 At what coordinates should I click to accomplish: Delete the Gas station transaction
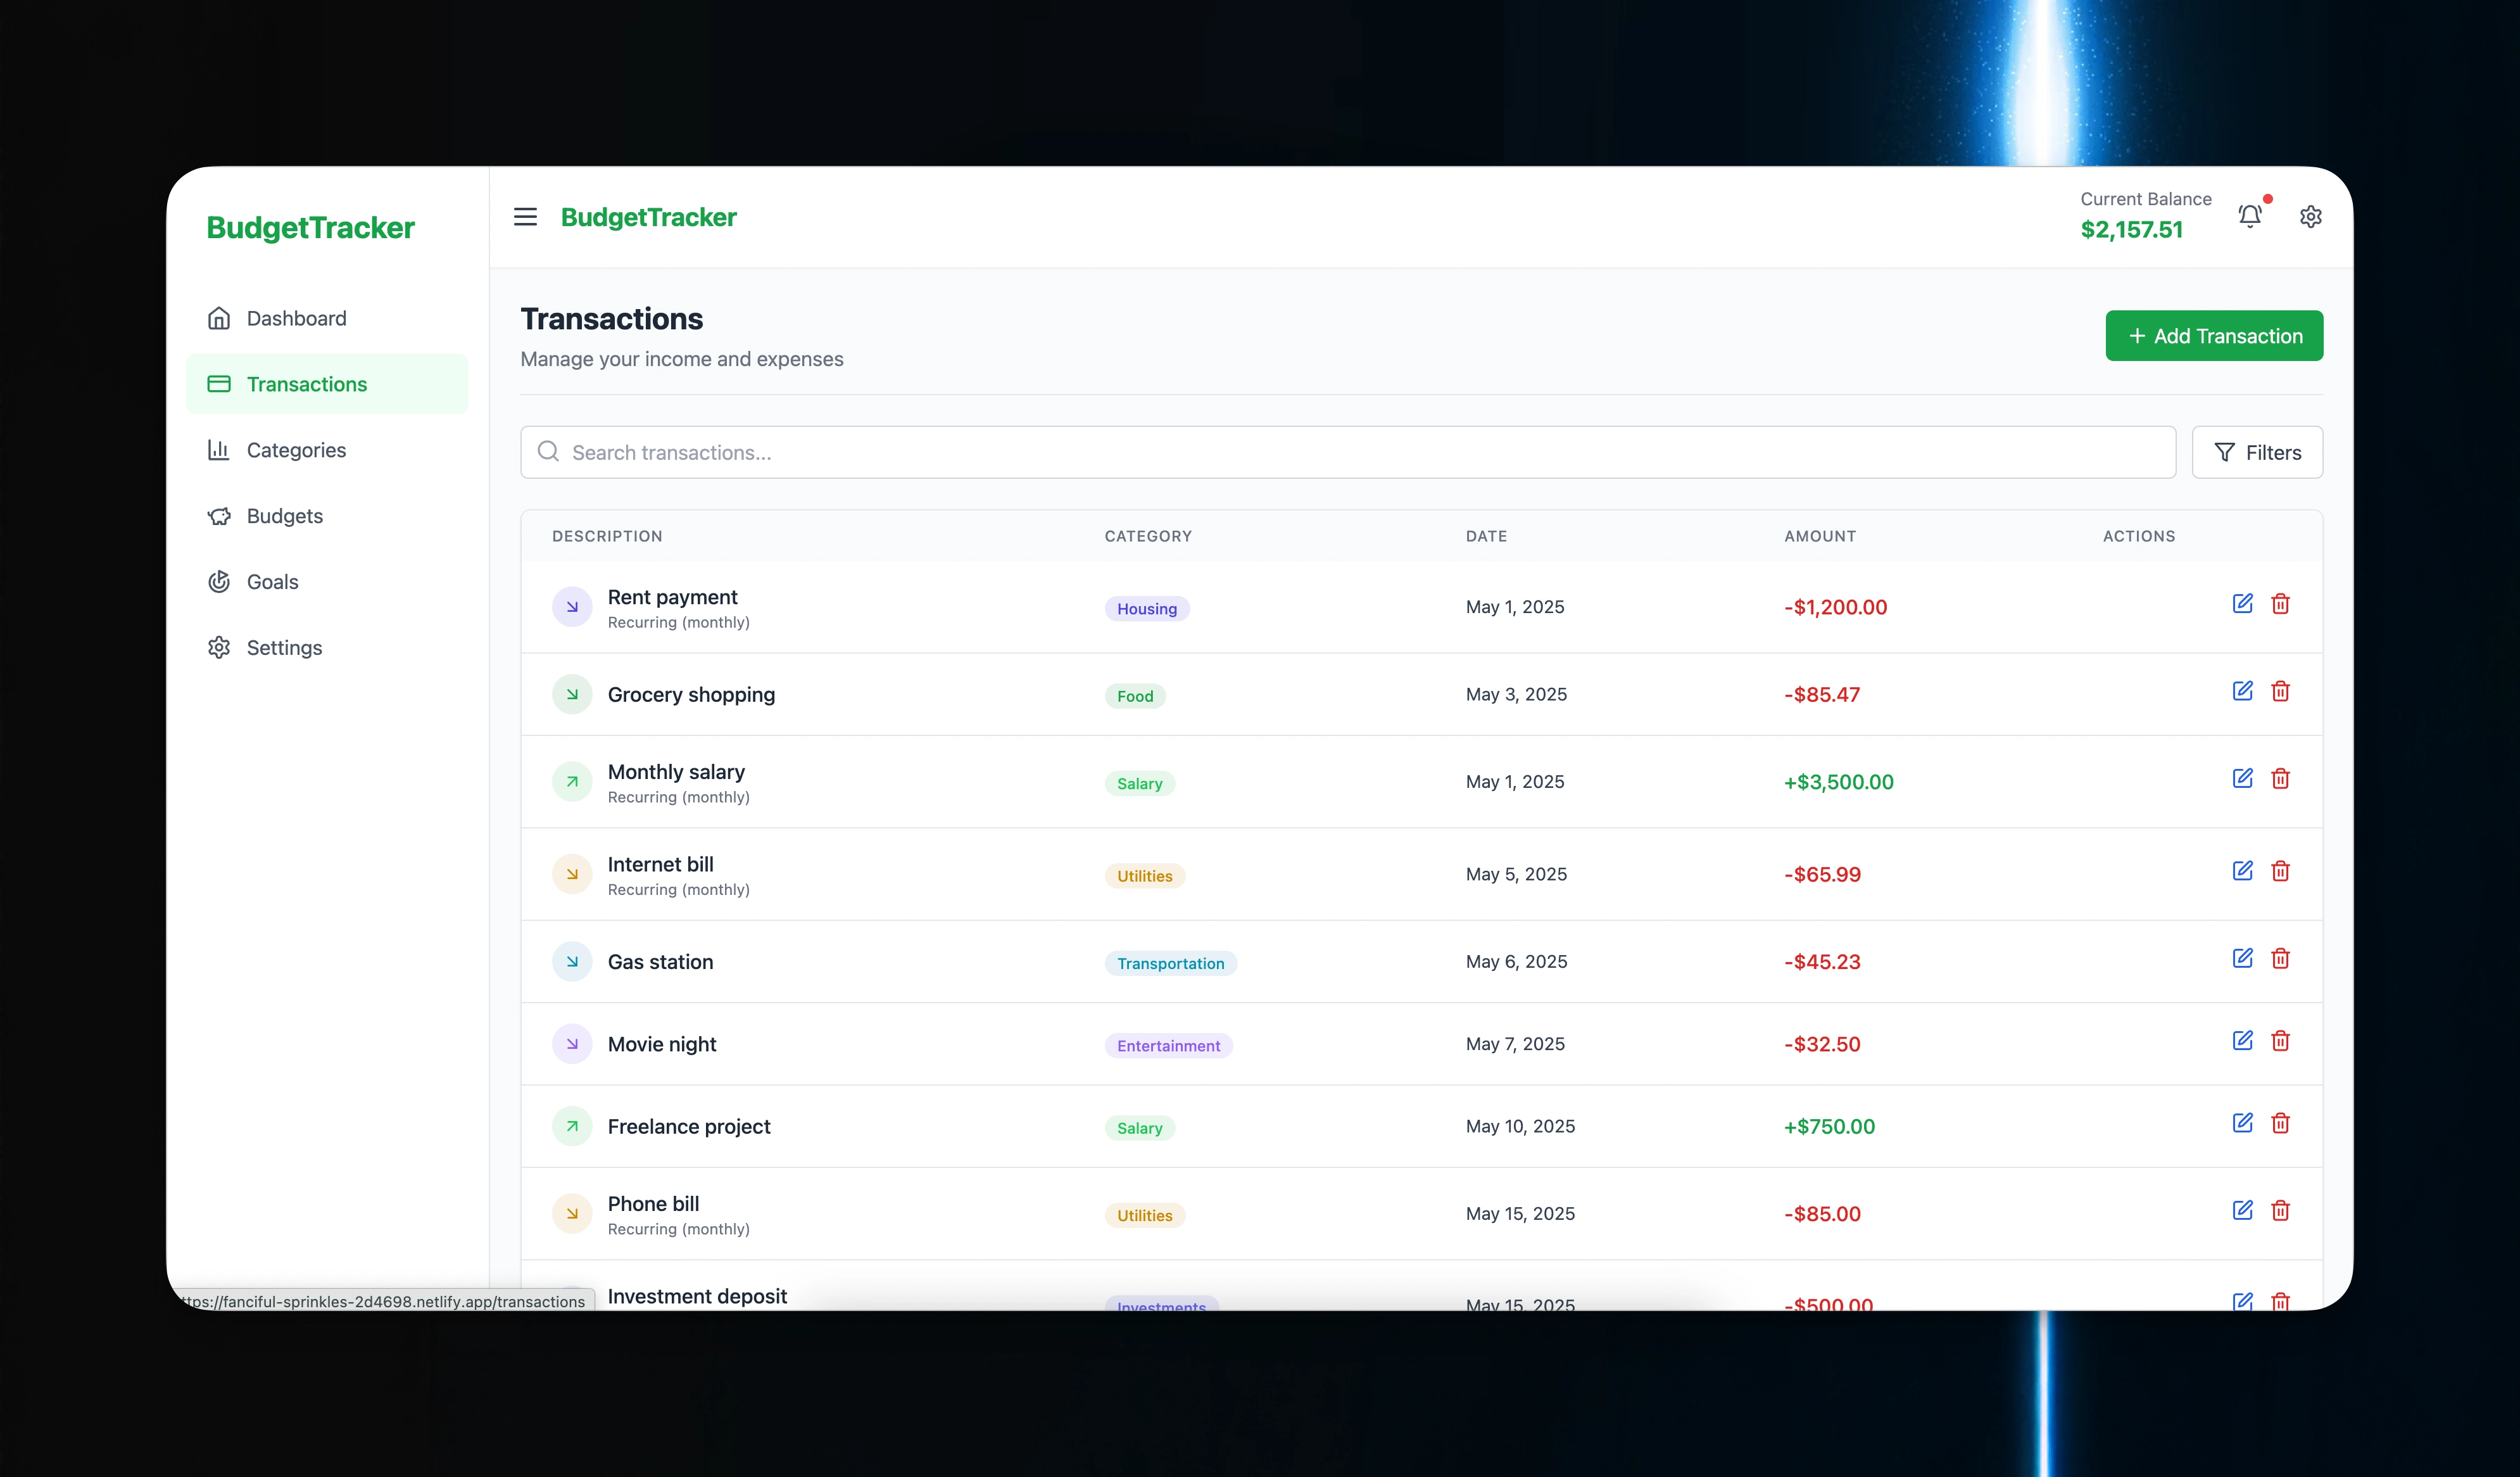point(2280,958)
